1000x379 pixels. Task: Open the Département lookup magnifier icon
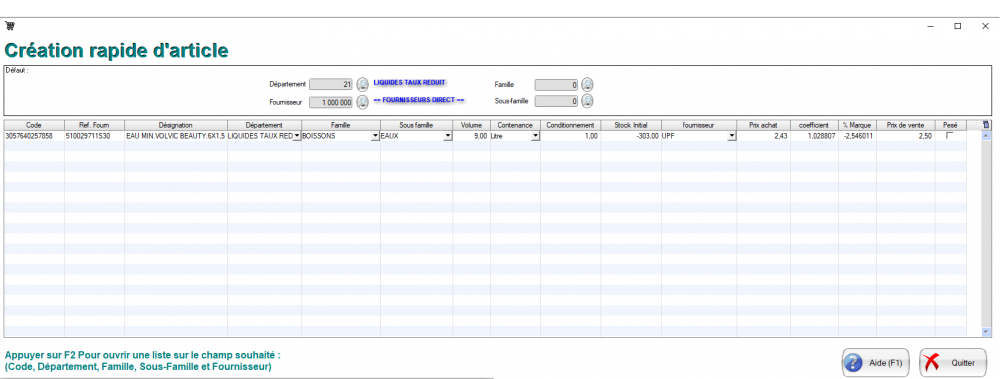pos(362,84)
